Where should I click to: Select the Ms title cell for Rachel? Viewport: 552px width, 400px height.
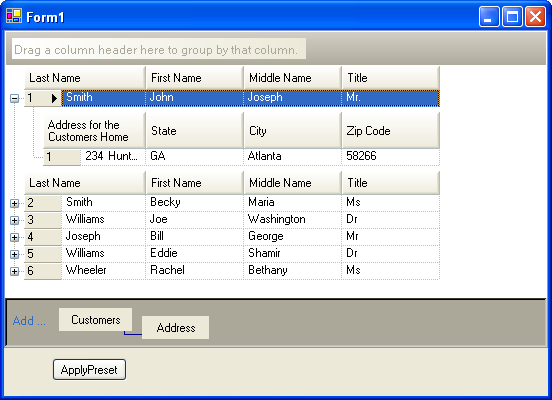coord(391,270)
